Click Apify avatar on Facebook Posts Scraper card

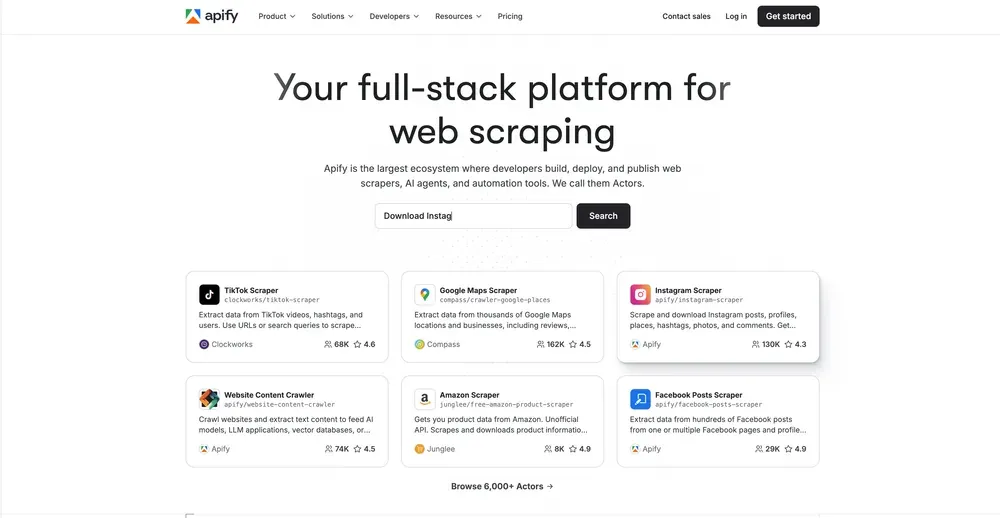click(x=635, y=449)
